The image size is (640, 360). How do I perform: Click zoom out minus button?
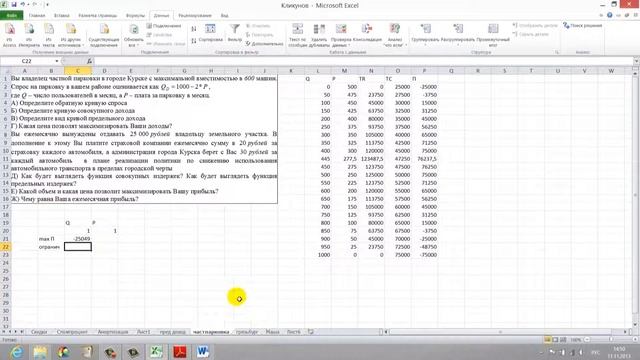tap(587, 340)
